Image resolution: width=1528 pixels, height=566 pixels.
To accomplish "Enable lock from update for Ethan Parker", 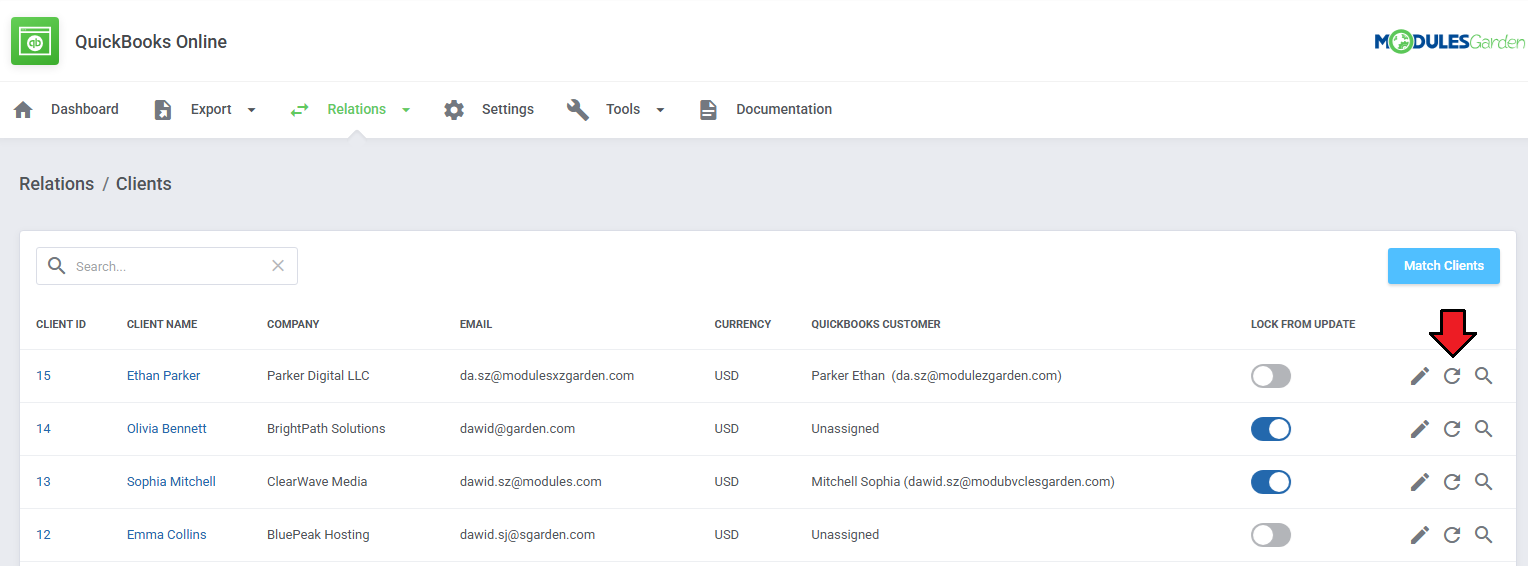I will coord(1271,376).
